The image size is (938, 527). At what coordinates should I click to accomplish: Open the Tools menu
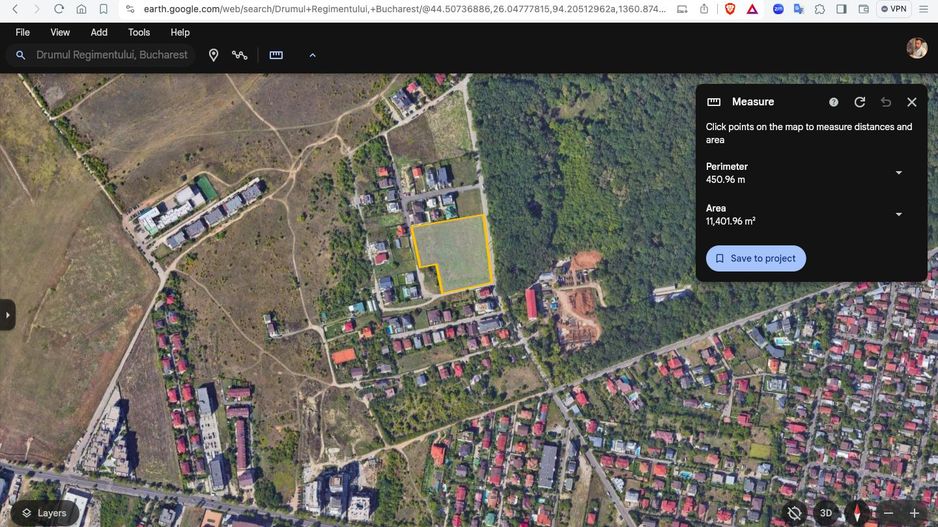[139, 32]
